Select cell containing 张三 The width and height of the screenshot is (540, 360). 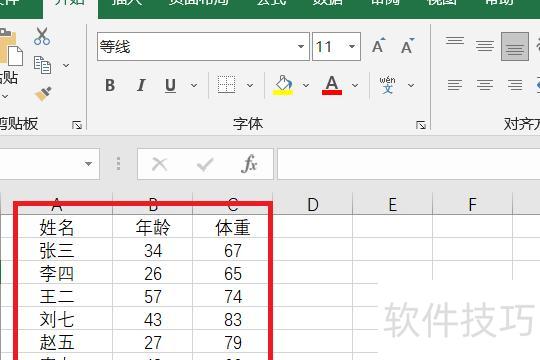point(57,250)
